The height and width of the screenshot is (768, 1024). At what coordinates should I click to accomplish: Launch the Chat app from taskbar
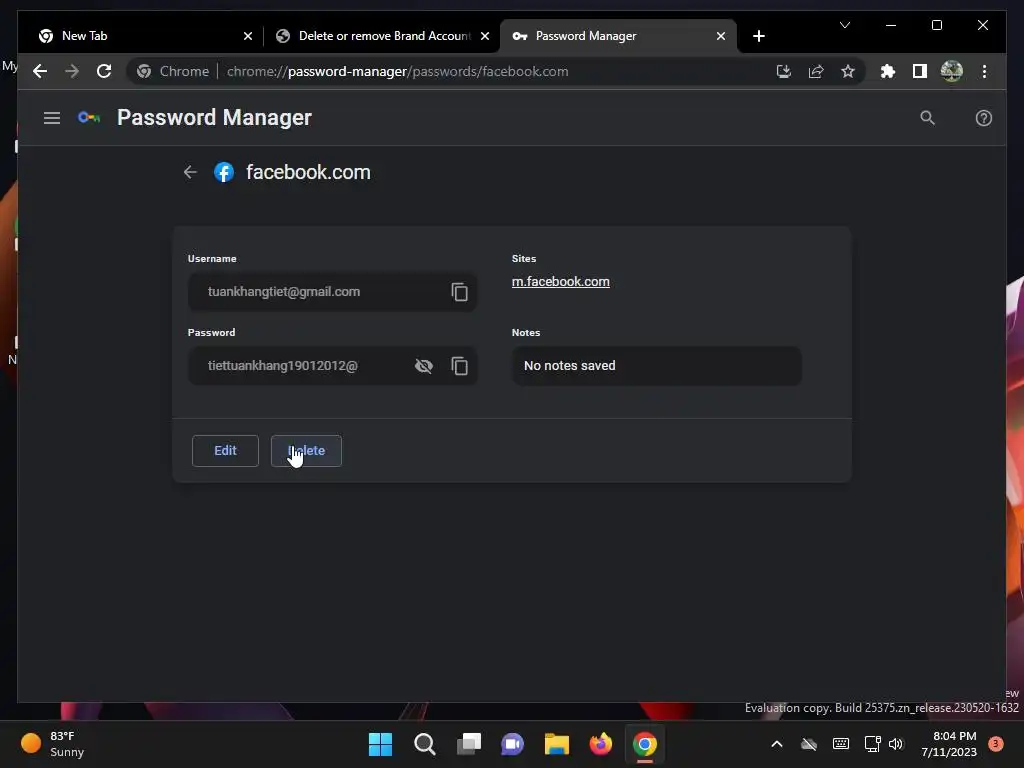[x=513, y=744]
